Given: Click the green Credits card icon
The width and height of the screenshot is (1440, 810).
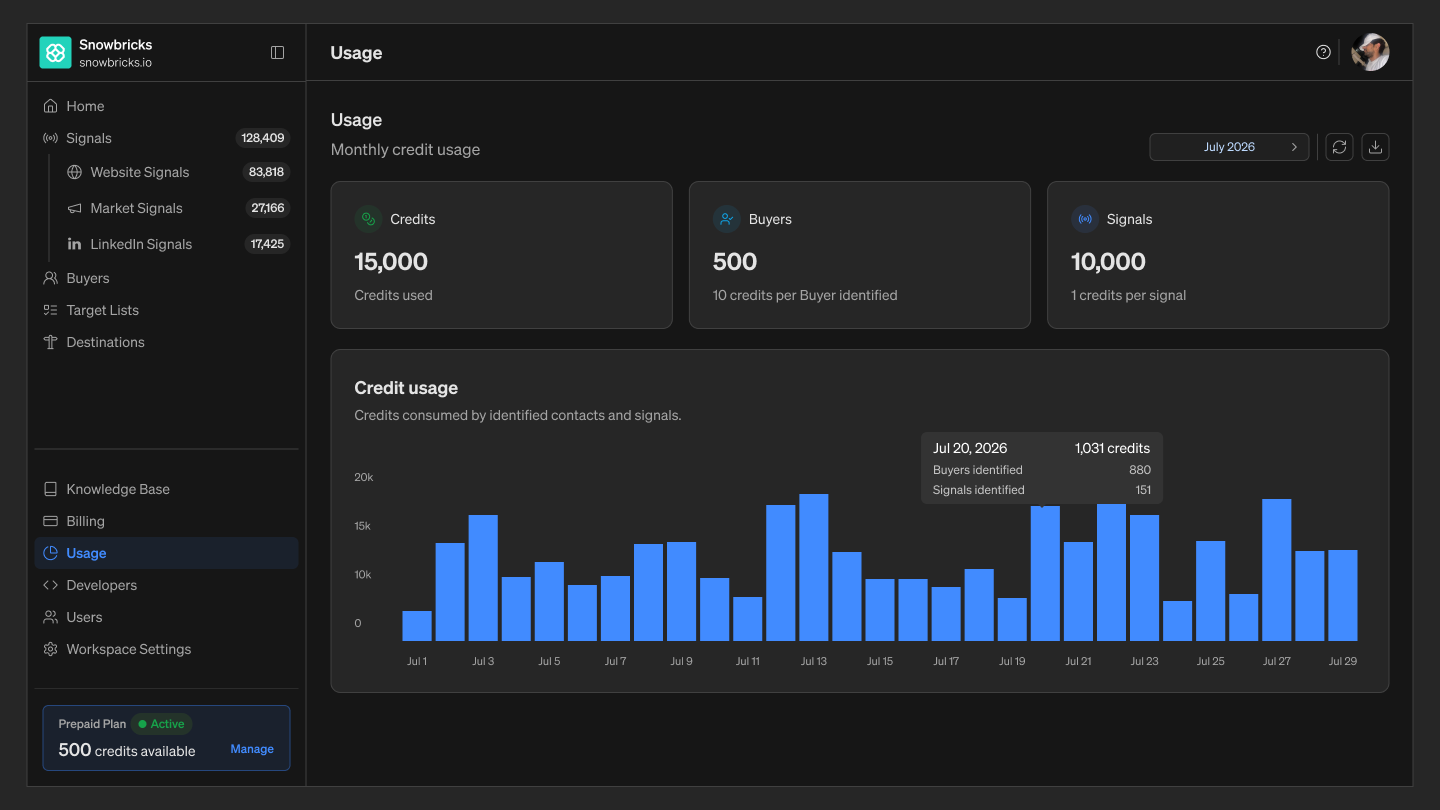Looking at the screenshot, I should pos(368,219).
